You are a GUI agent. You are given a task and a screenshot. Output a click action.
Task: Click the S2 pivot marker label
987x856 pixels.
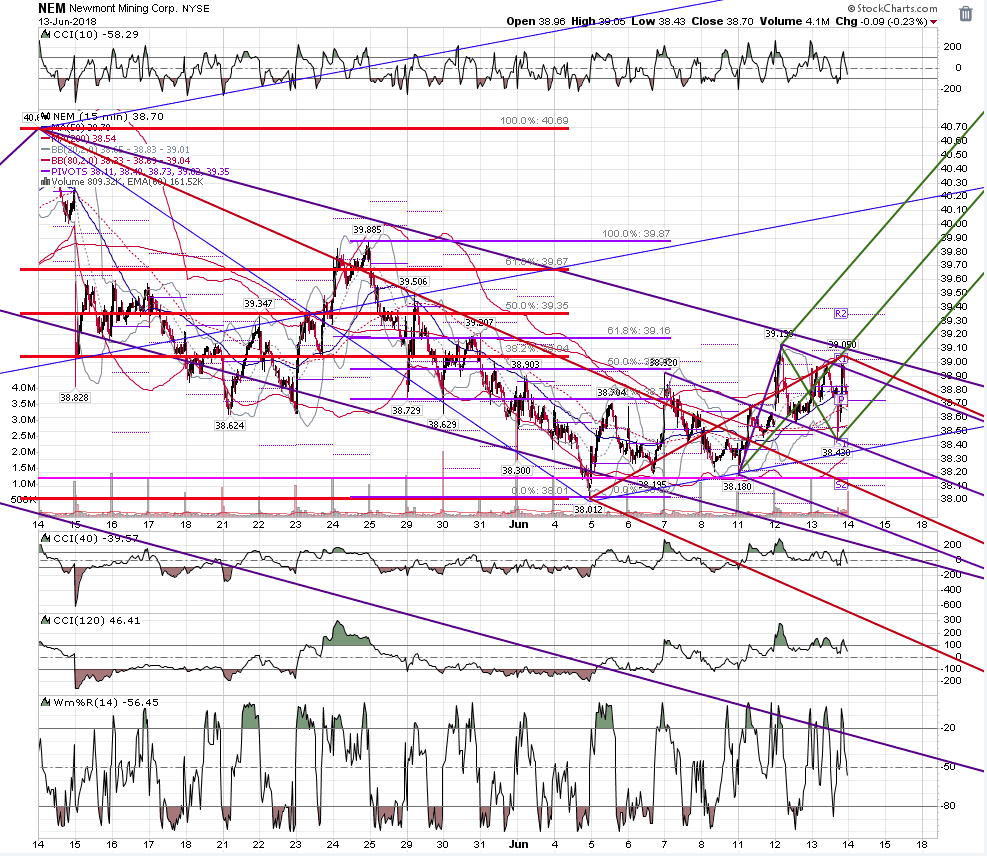tap(841, 485)
